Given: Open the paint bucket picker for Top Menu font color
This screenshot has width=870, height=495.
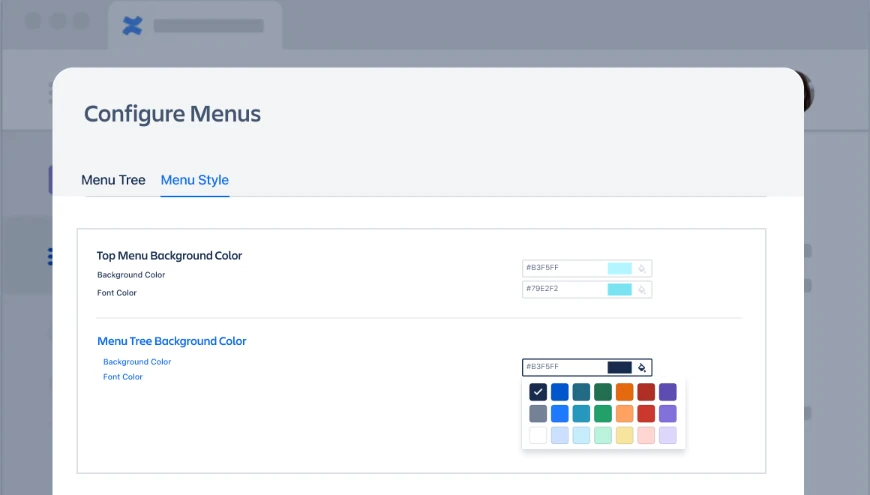Looking at the screenshot, I should tap(642, 290).
